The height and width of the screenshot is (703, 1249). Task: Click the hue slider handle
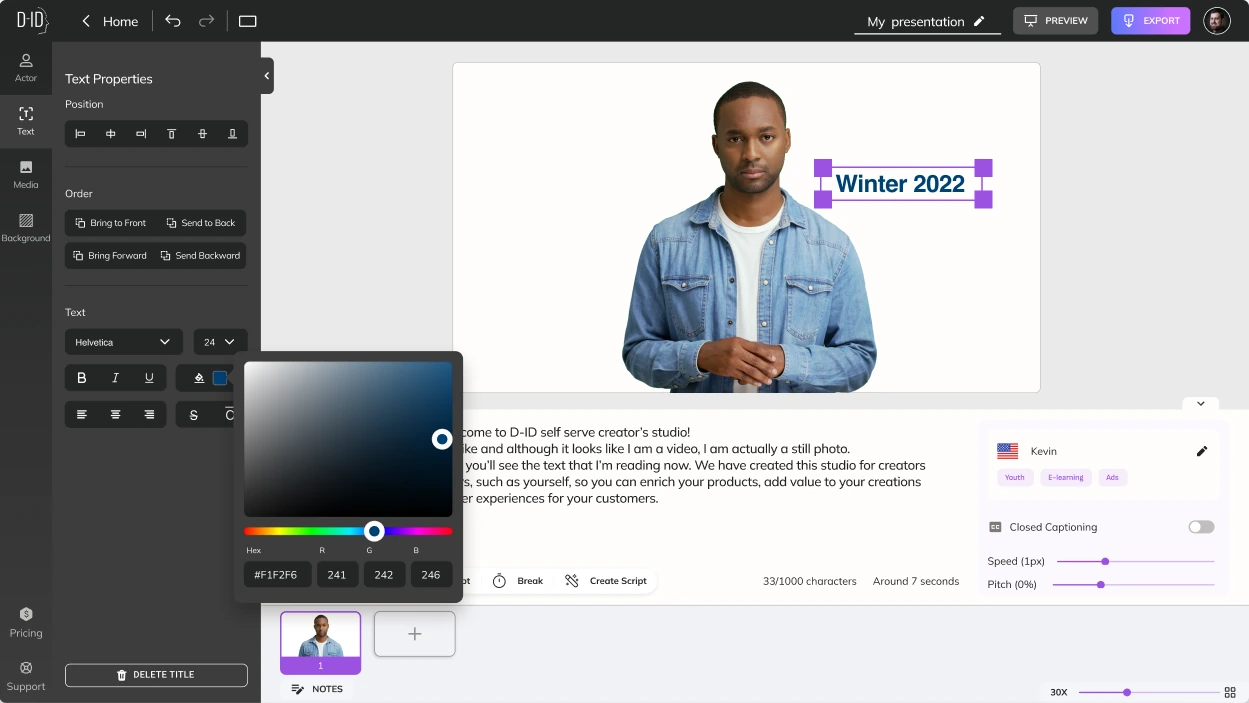[374, 531]
